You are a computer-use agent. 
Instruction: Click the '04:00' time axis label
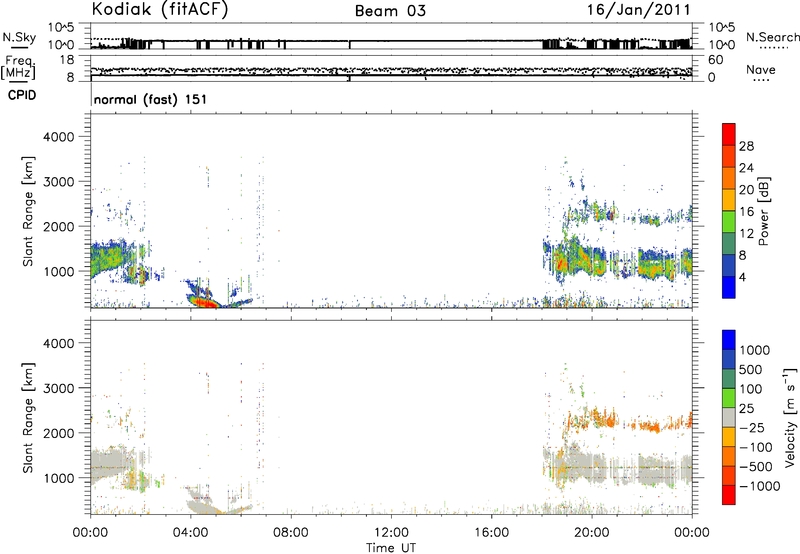(190, 533)
